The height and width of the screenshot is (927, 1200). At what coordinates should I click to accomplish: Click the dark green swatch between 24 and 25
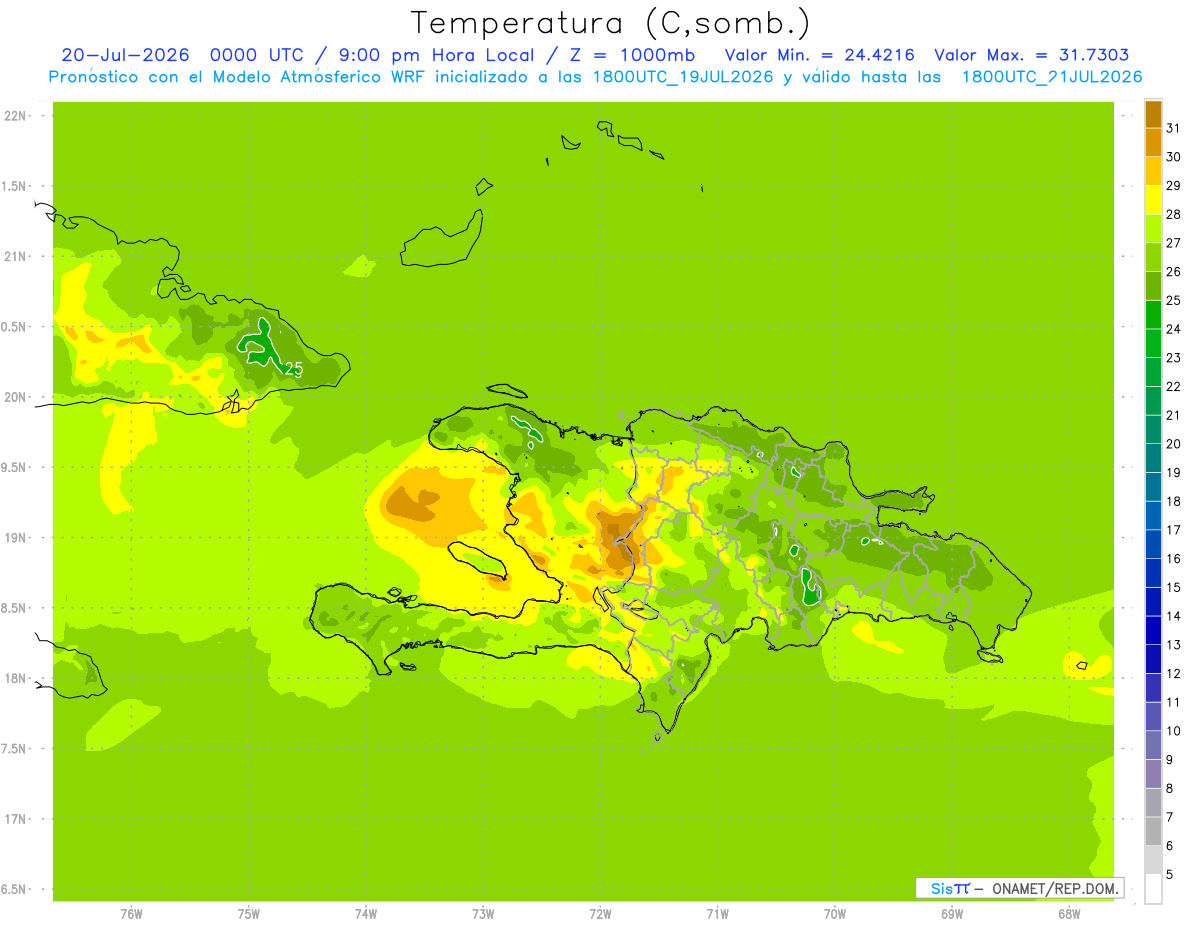point(1153,314)
